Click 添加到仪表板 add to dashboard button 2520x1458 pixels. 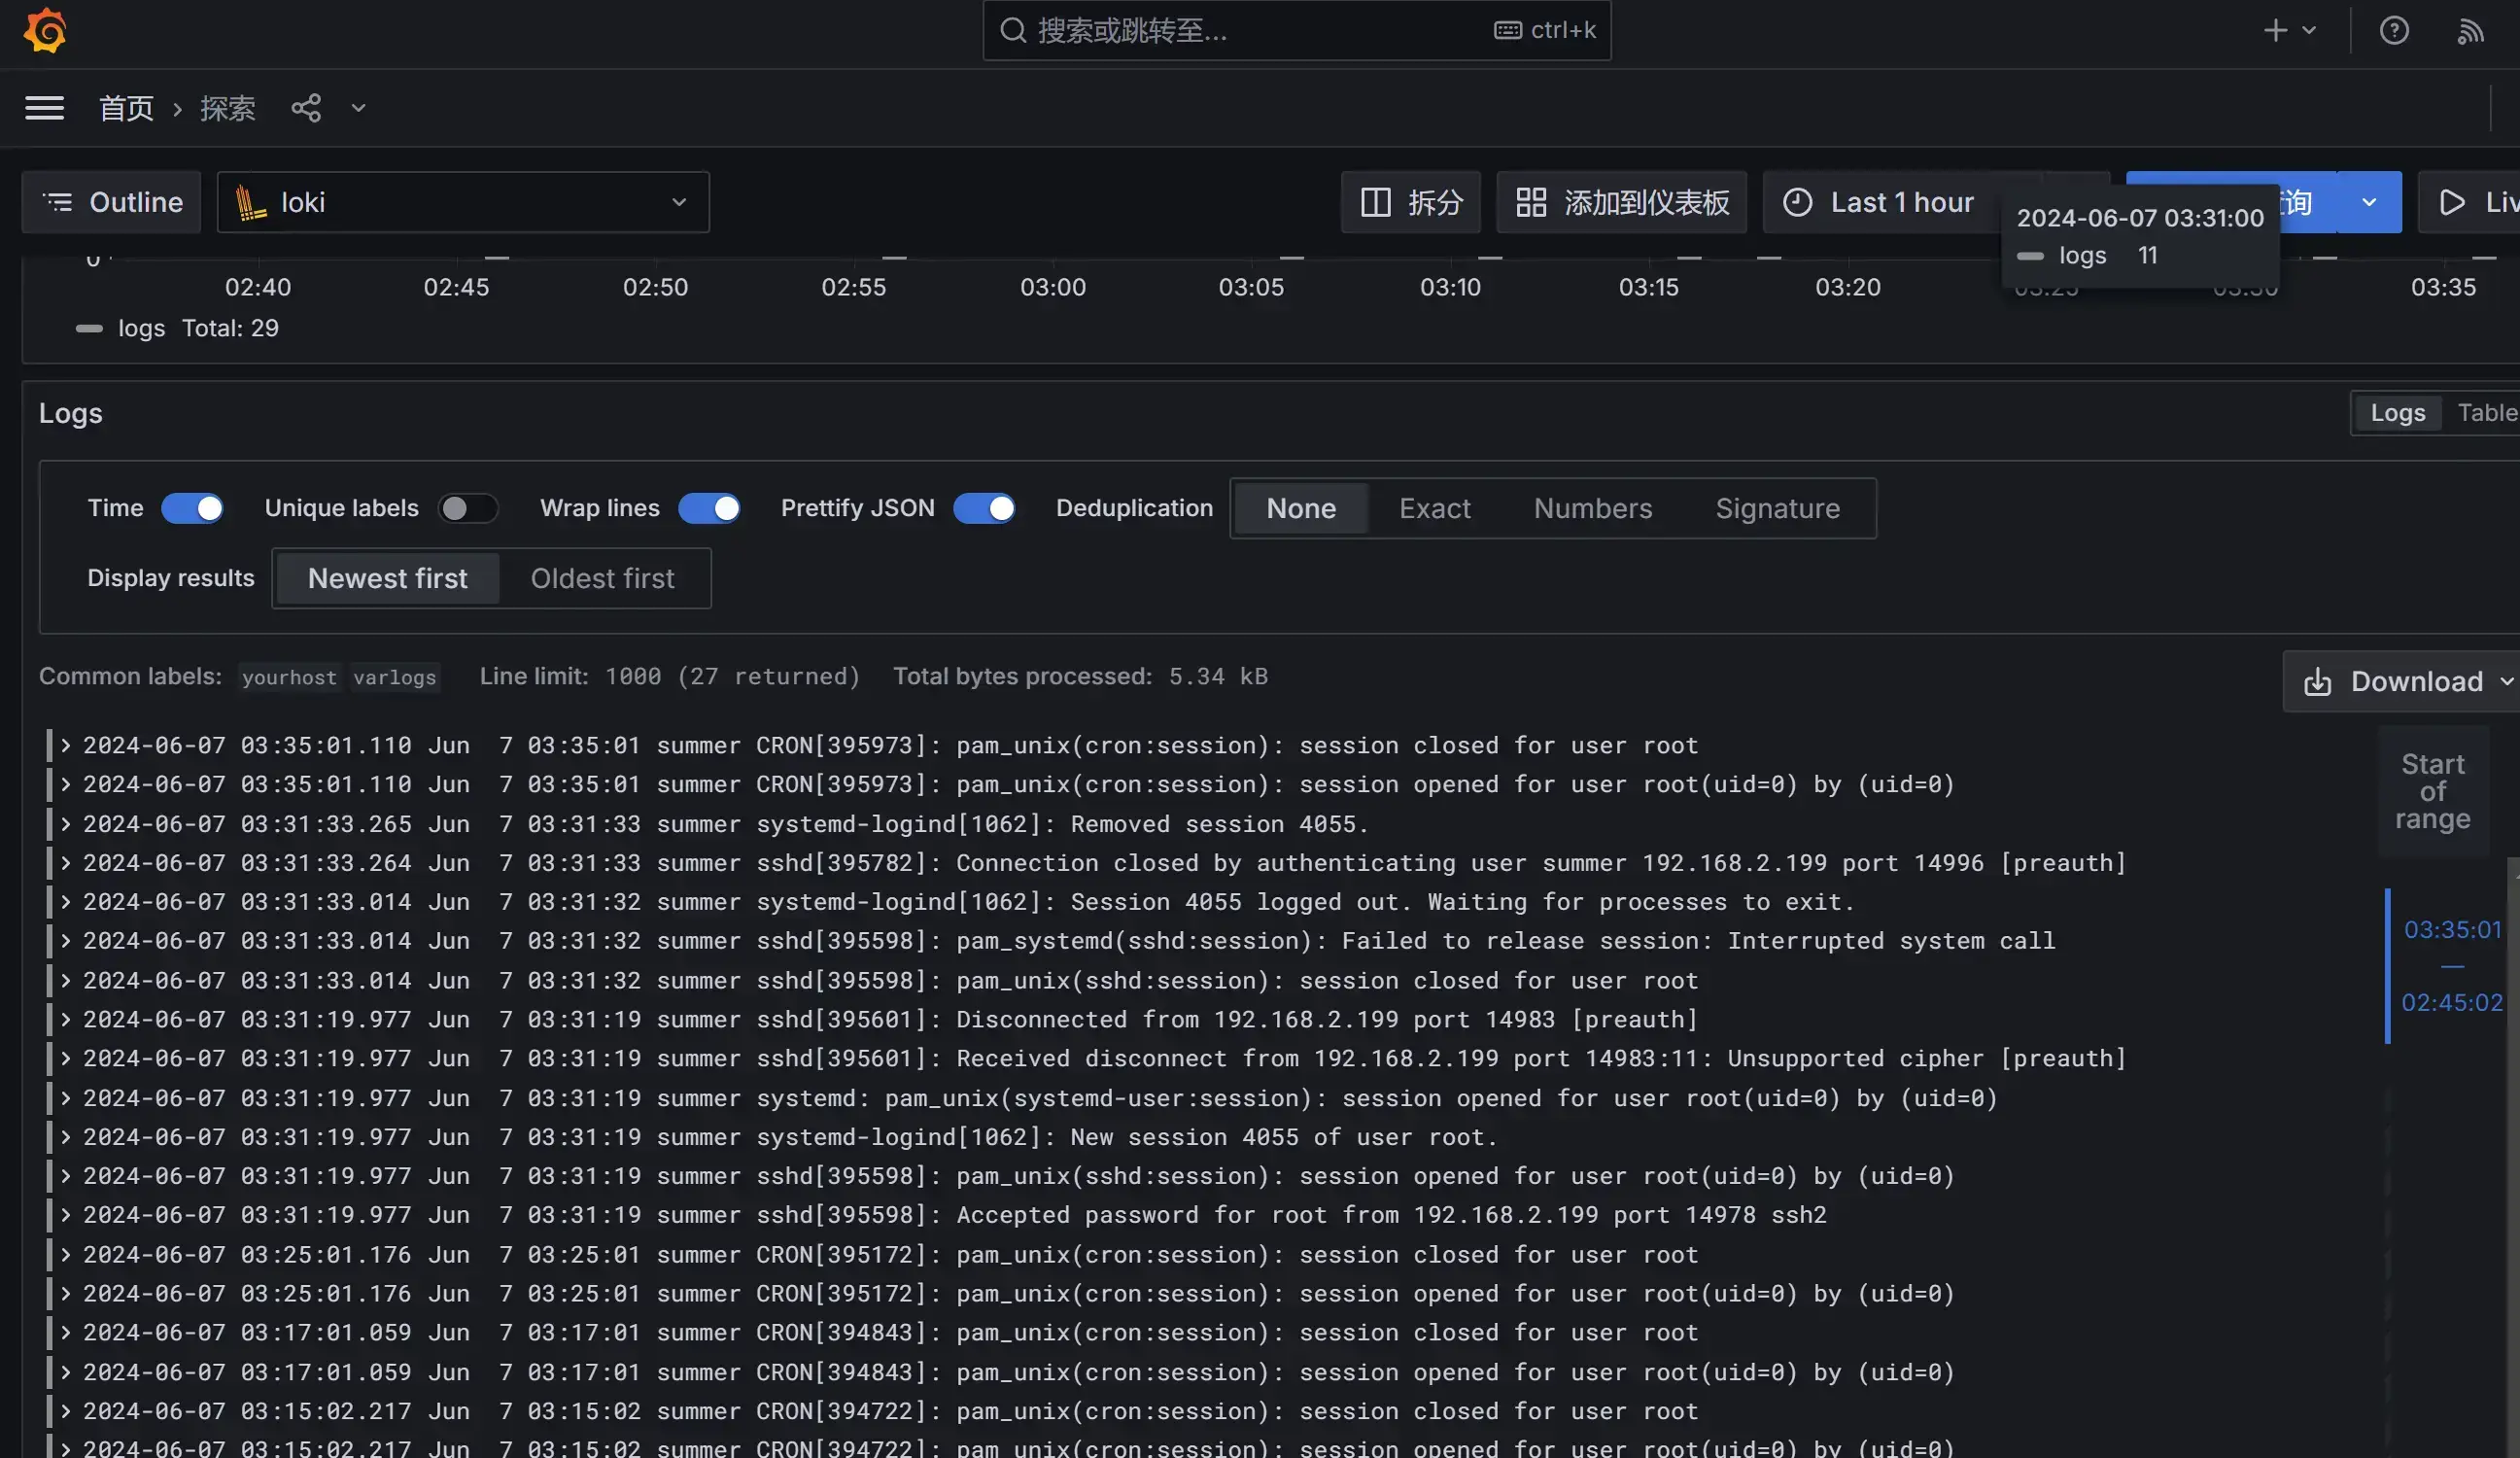click(x=1621, y=202)
